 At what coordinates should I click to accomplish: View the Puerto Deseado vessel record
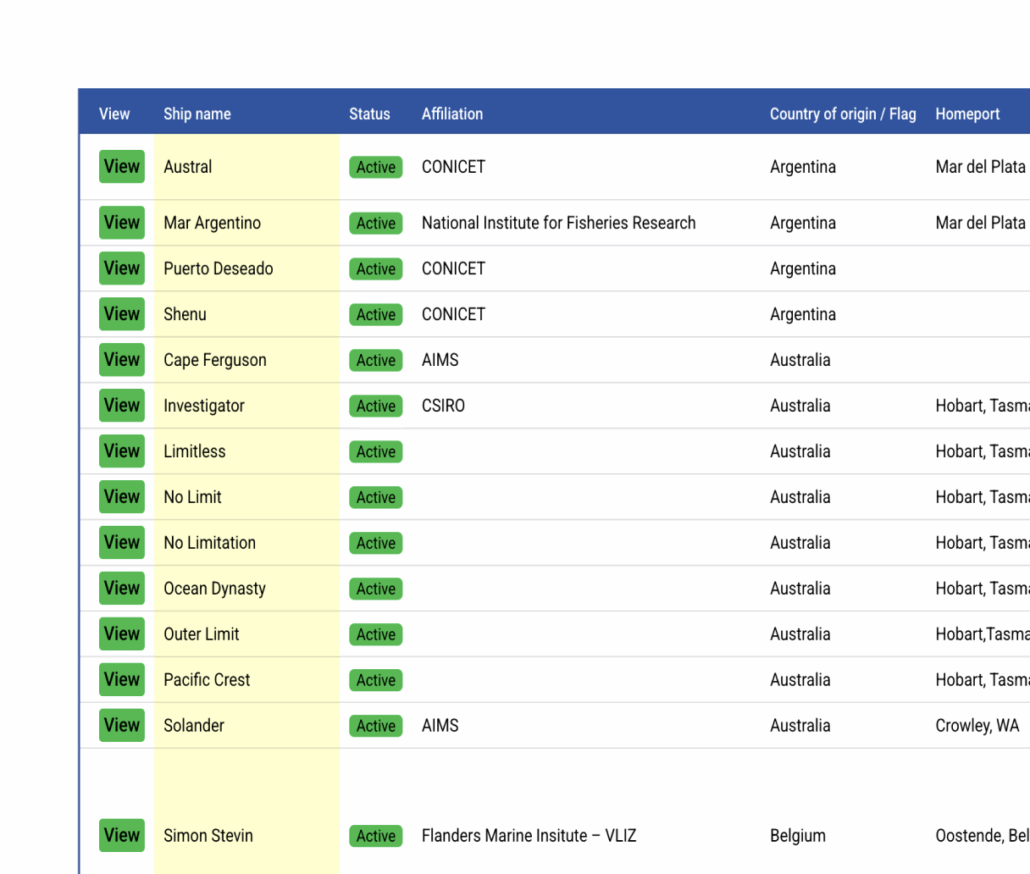(121, 268)
